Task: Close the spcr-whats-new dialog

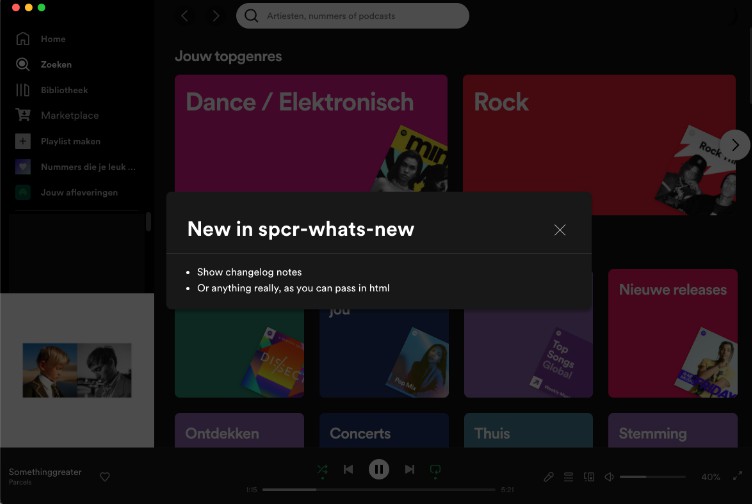Action: (559, 230)
